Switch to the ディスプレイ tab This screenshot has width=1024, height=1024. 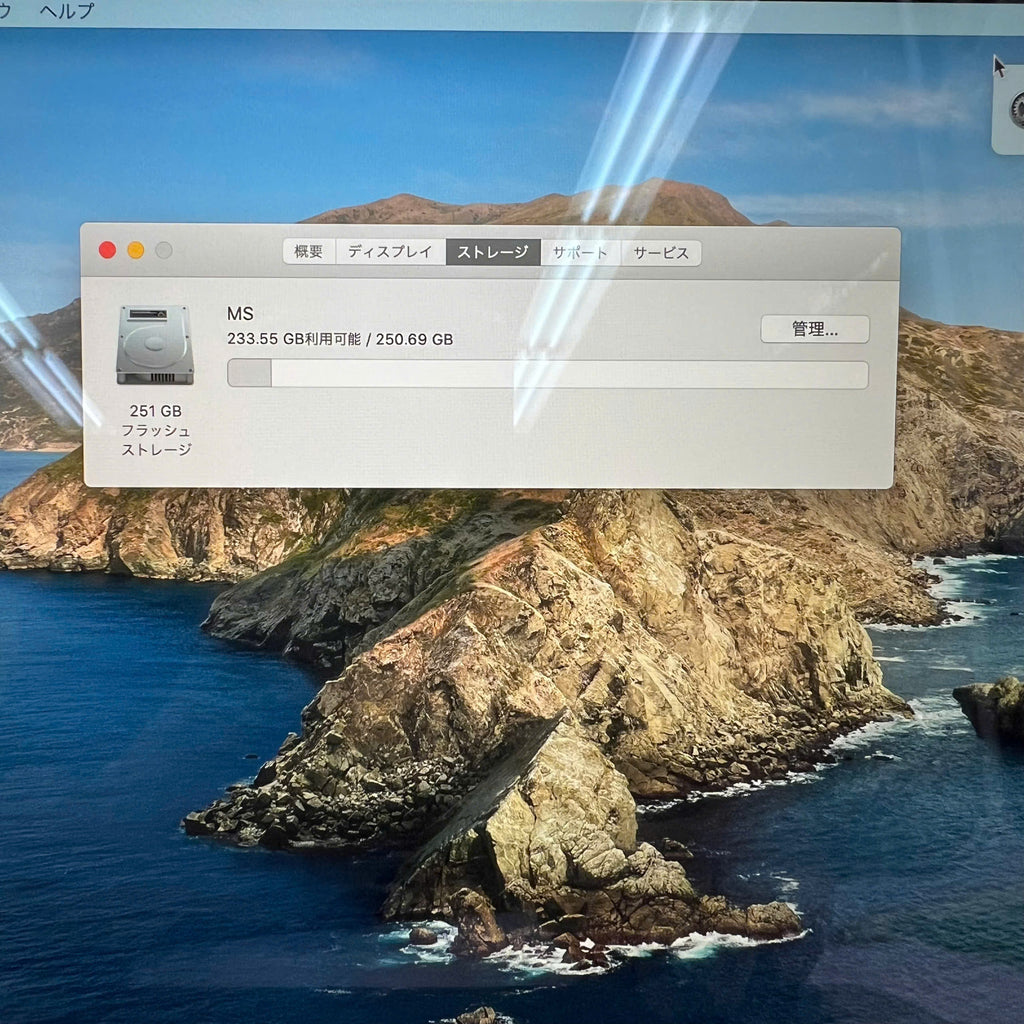click(x=391, y=251)
